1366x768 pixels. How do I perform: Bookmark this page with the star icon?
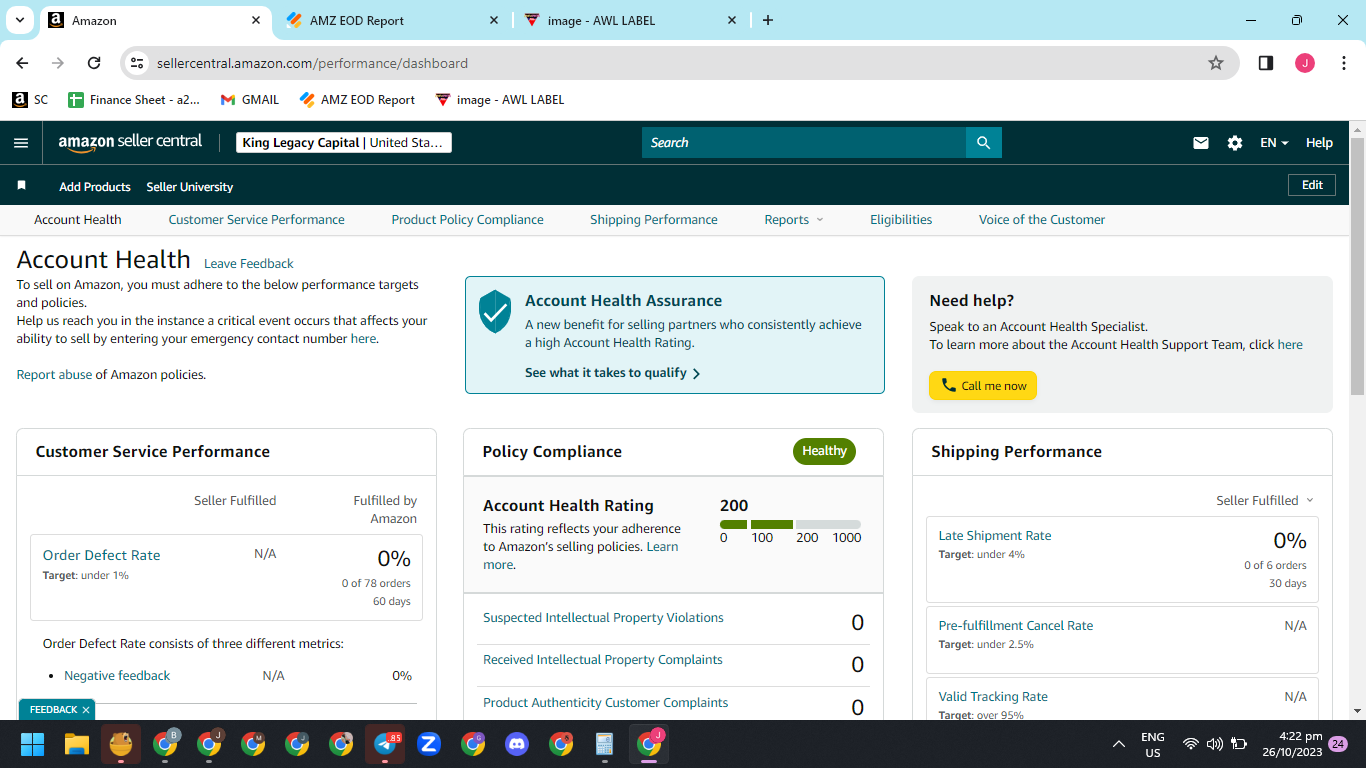pyautogui.click(x=1216, y=63)
